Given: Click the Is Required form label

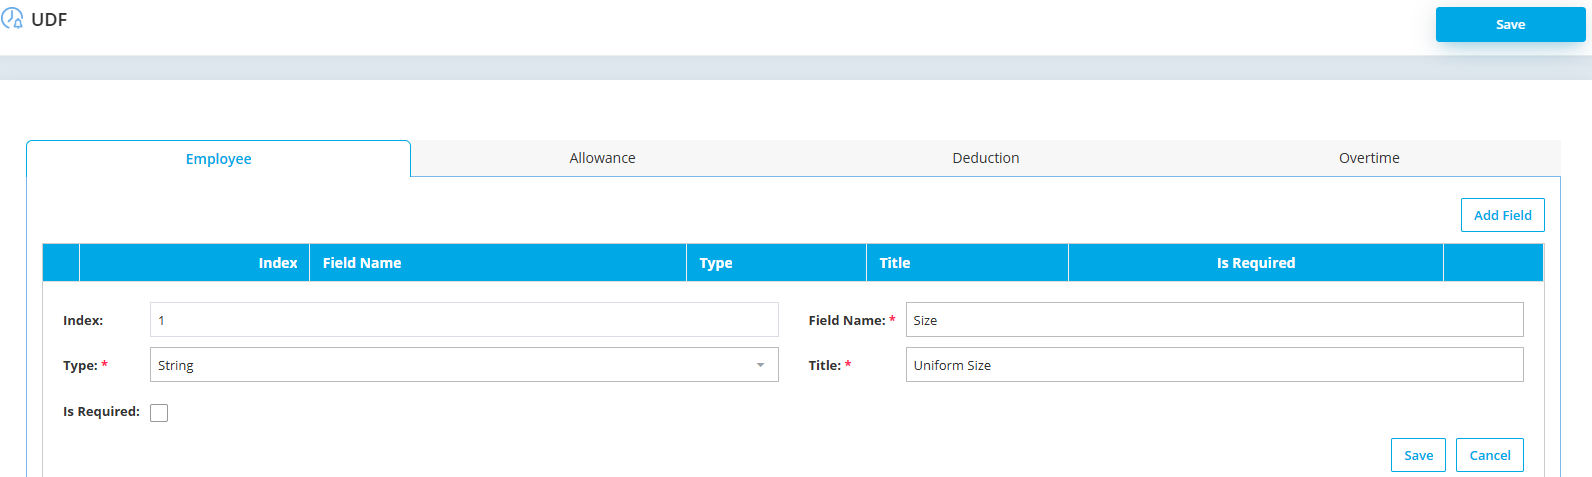Looking at the screenshot, I should click(101, 412).
